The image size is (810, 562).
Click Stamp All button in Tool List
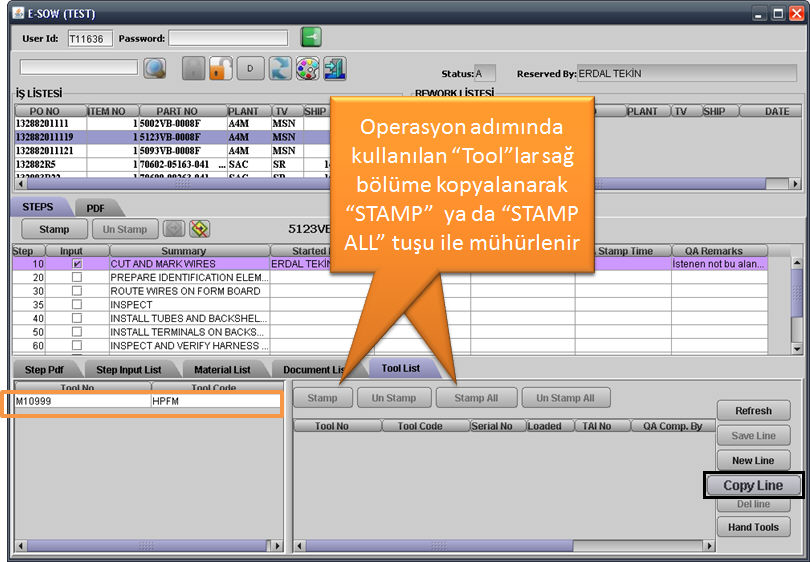pos(476,398)
